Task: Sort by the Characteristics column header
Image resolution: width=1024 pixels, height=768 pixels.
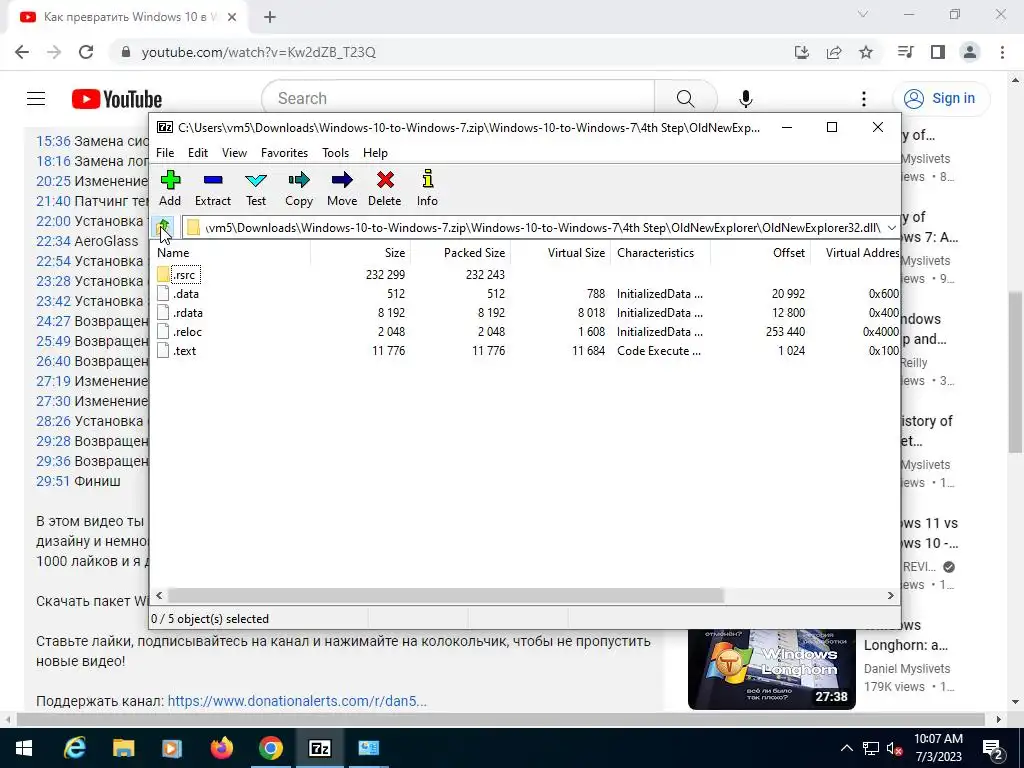Action: point(660,253)
